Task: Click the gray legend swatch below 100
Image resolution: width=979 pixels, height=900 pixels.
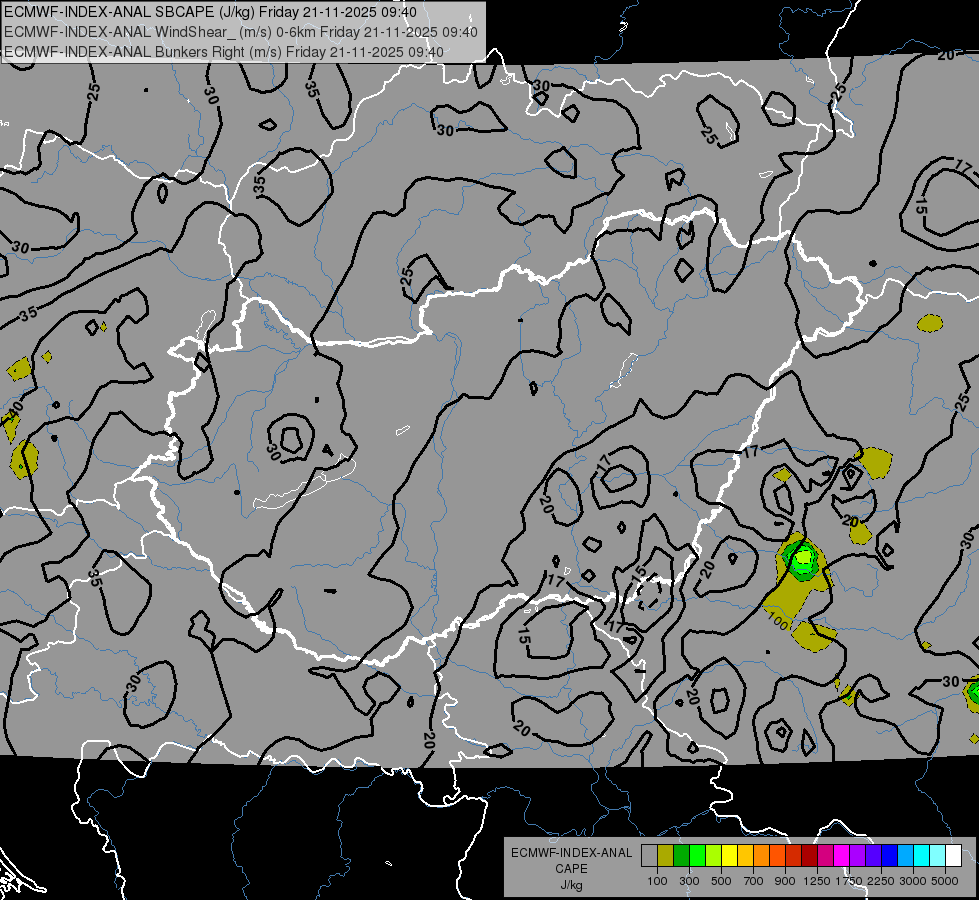Action: click(x=649, y=855)
